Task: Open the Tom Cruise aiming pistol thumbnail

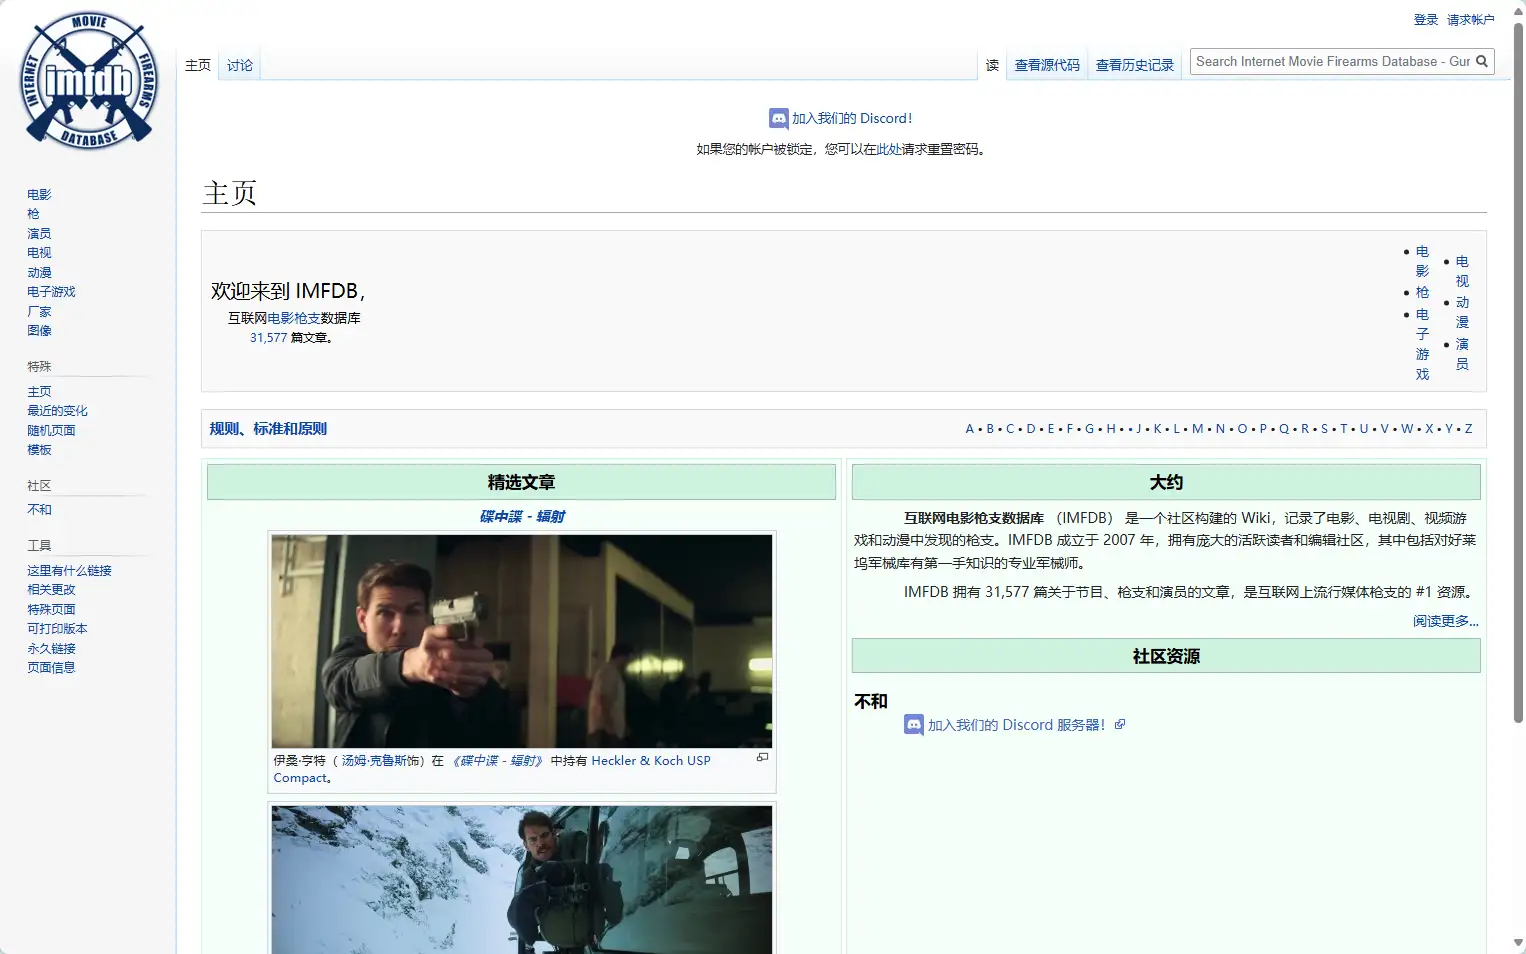Action: (x=522, y=641)
